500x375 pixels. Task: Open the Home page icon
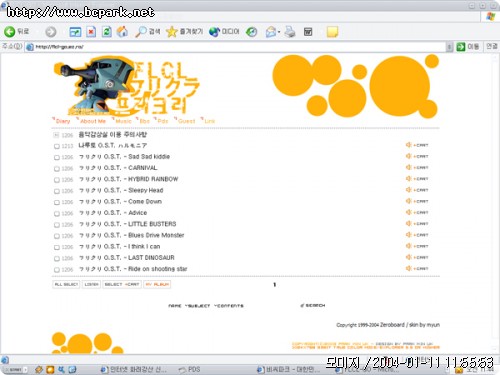[x=122, y=32]
